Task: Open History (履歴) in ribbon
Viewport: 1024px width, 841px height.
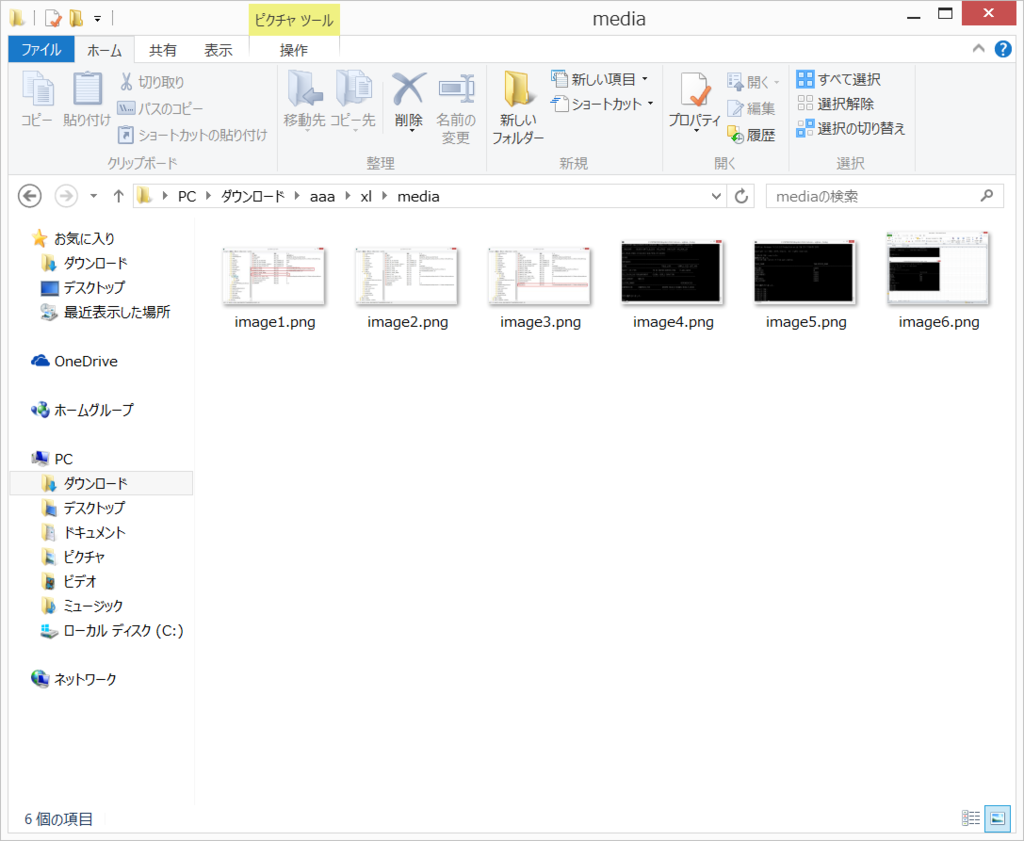Action: (x=751, y=135)
